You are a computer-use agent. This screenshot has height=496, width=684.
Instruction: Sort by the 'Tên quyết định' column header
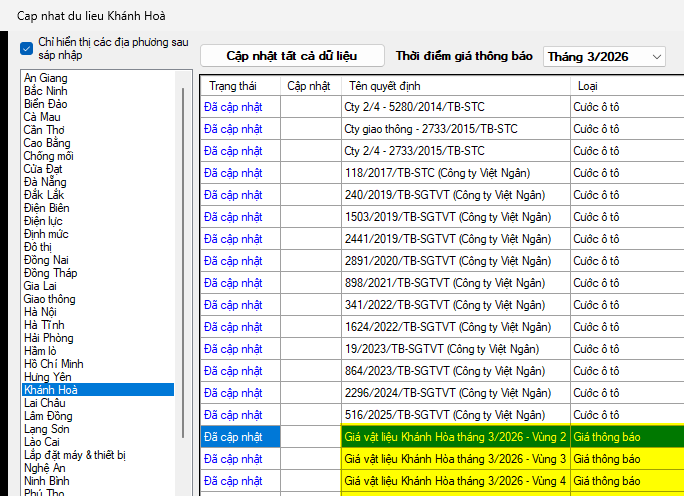455,86
